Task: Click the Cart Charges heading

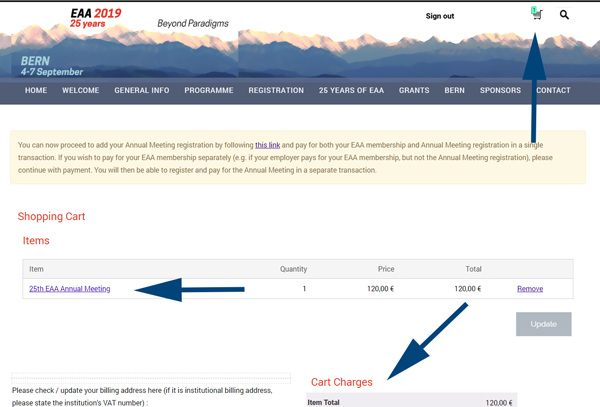Action: click(342, 382)
